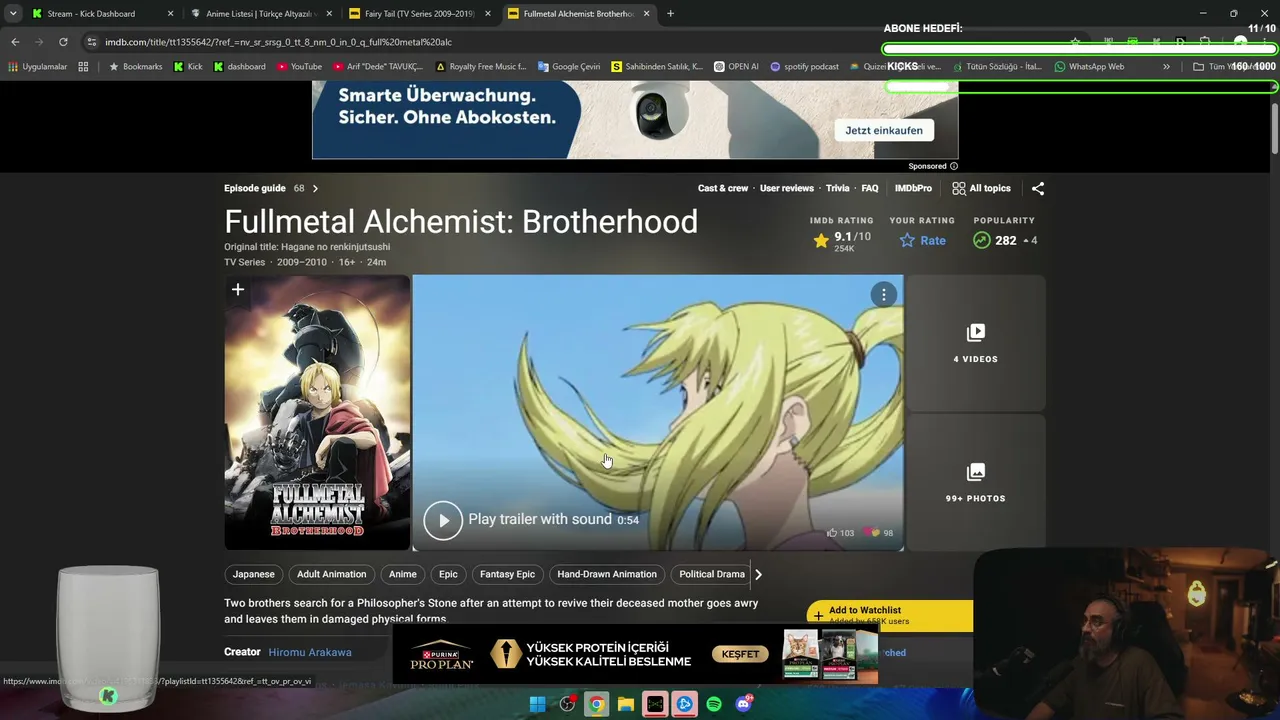Click the green popularity trend icon
The width and height of the screenshot is (1280, 720).
point(982,241)
